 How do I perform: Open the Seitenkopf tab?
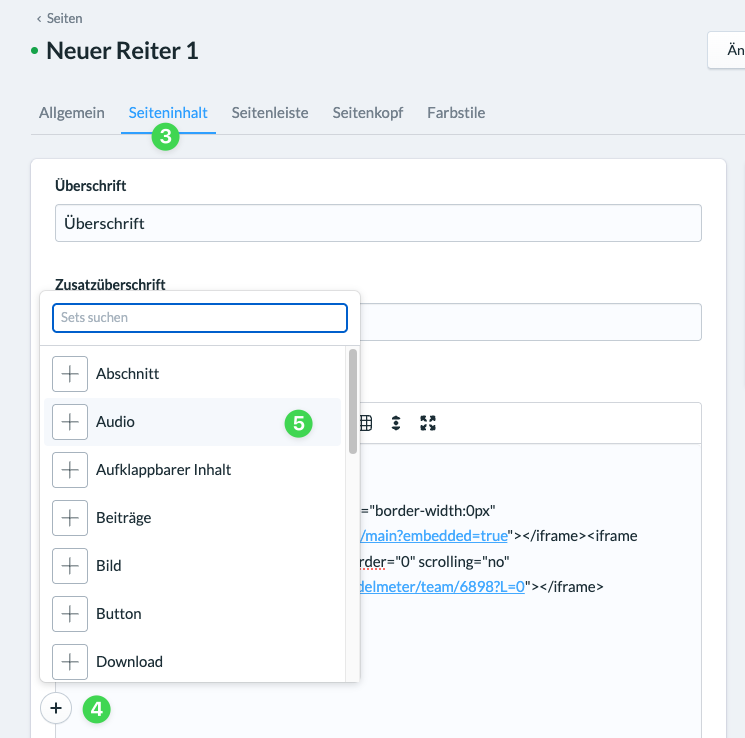click(368, 113)
